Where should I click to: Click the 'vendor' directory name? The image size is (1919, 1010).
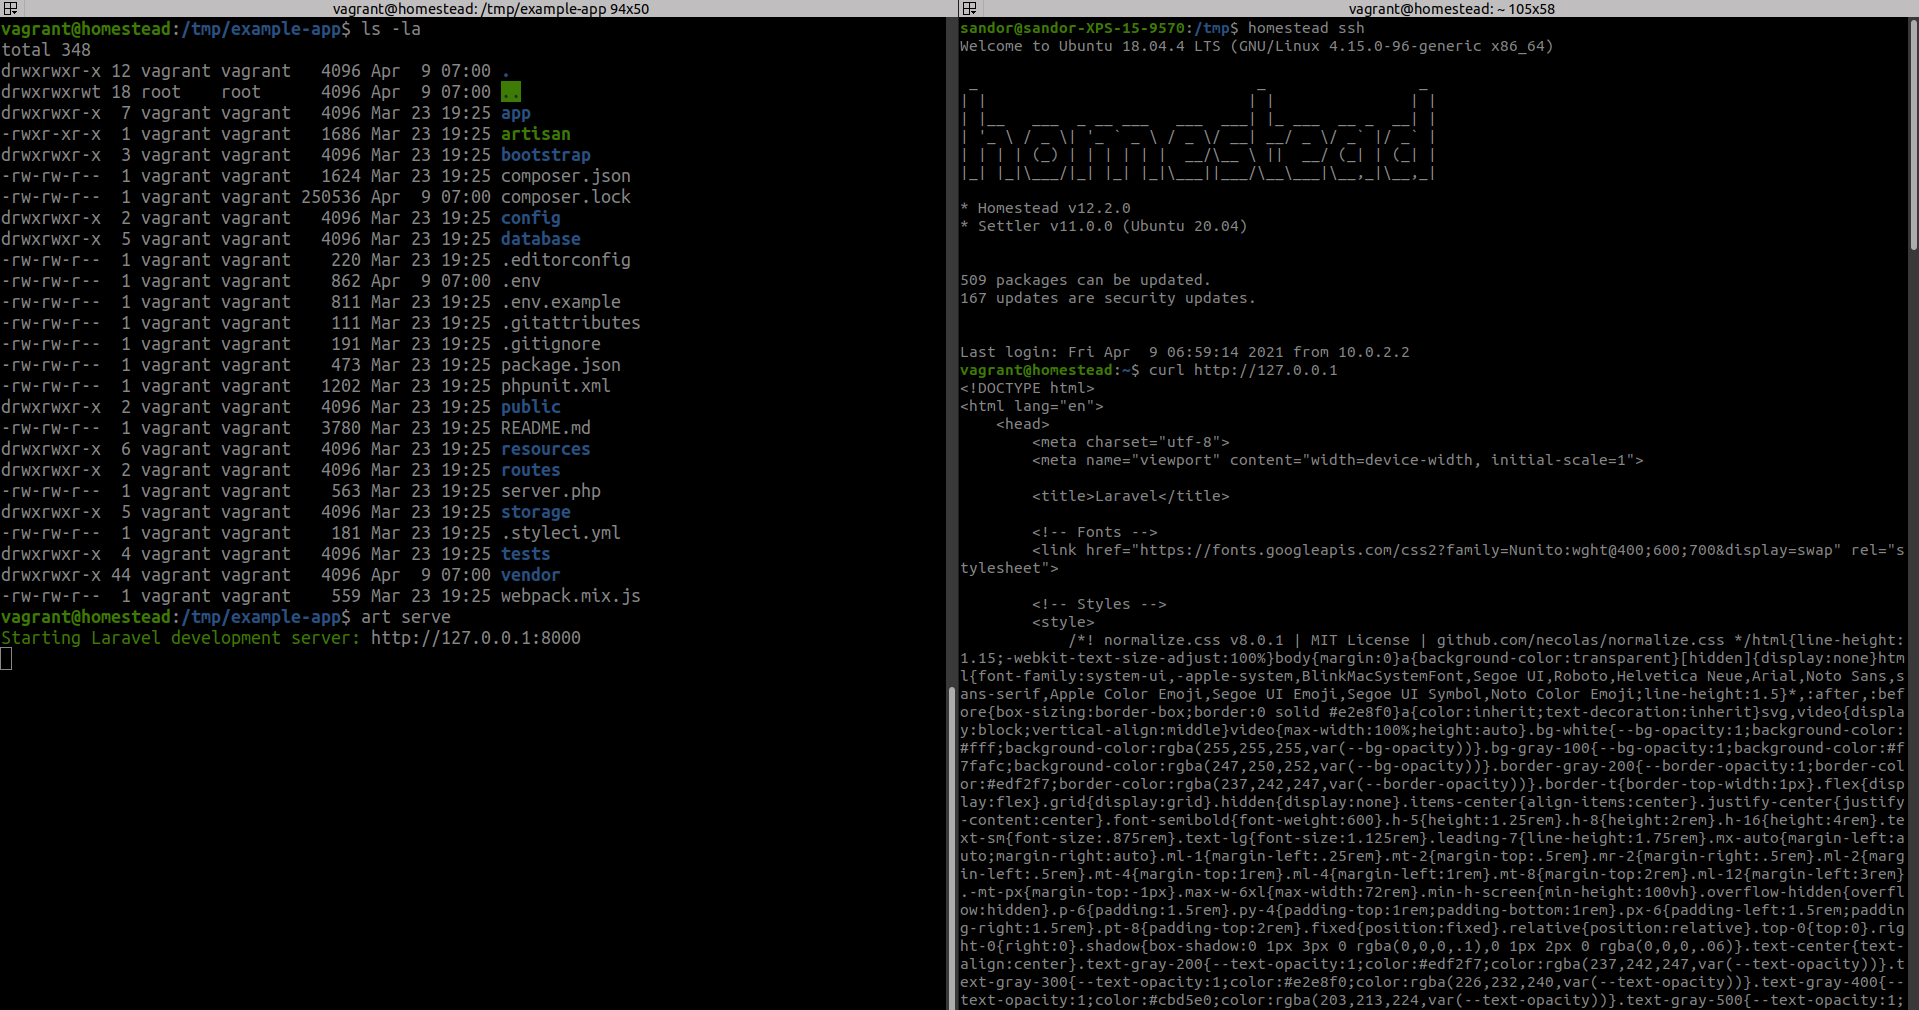531,575
